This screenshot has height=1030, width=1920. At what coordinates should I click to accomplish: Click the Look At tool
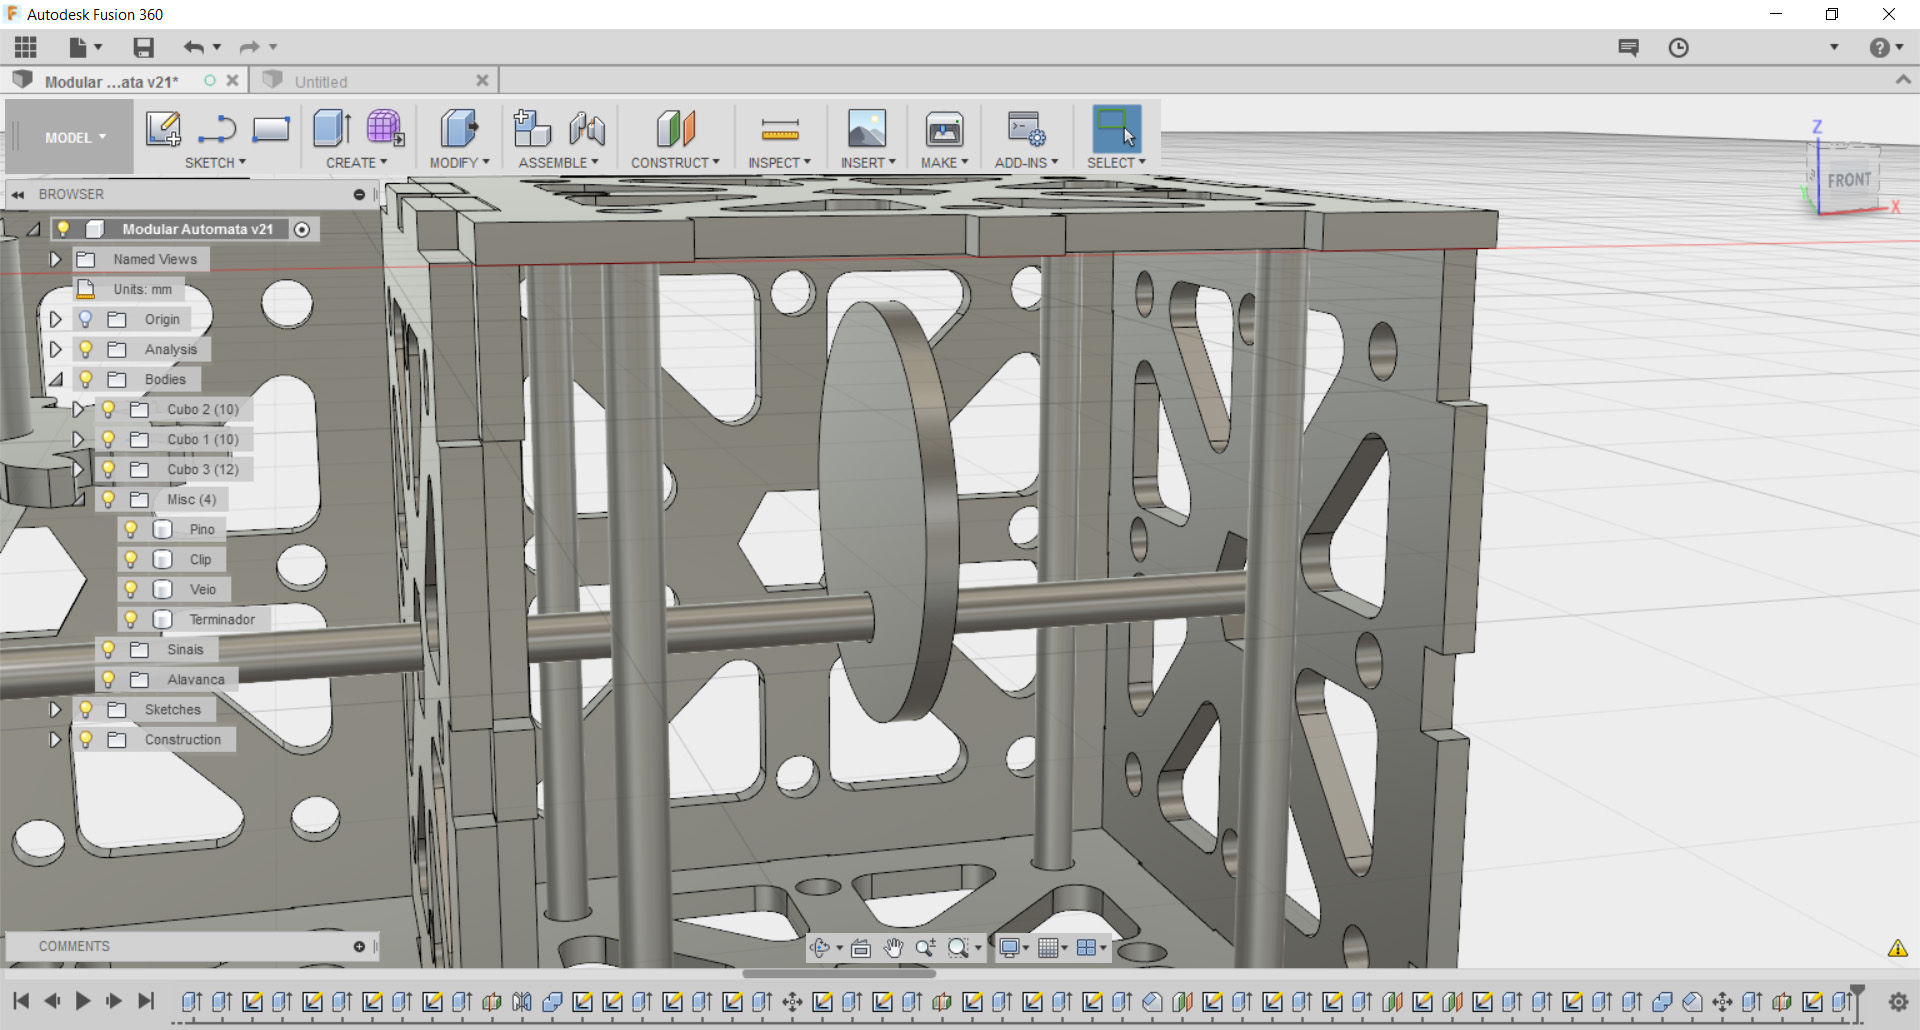[860, 948]
